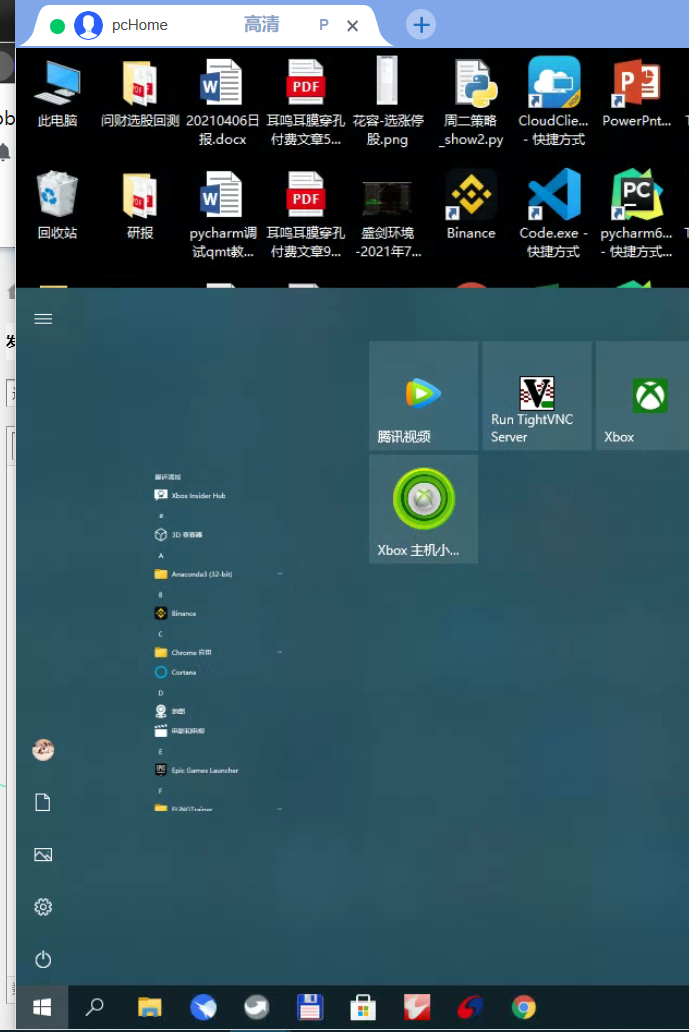Open the 腾讯视频 tile
The height and width of the screenshot is (1032, 689).
[424, 396]
